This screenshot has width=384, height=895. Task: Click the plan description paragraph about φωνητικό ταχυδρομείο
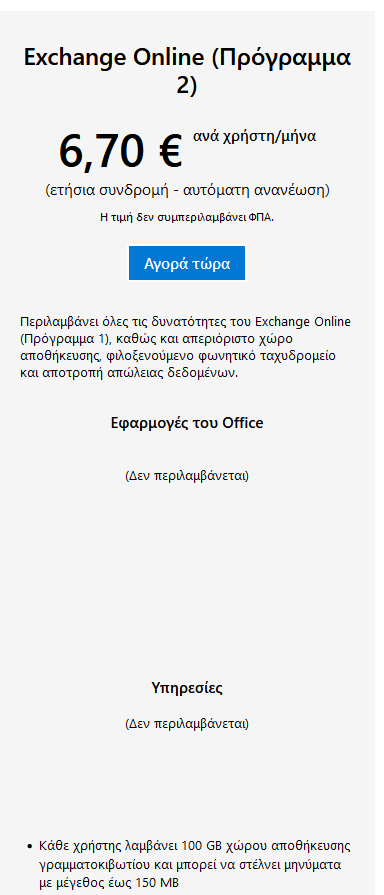coord(185,348)
